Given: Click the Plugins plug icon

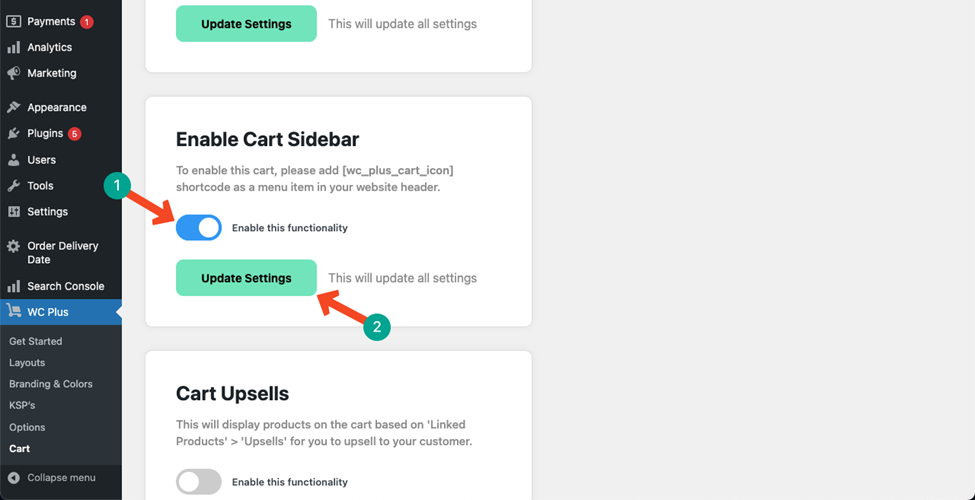Looking at the screenshot, I should pos(13,134).
